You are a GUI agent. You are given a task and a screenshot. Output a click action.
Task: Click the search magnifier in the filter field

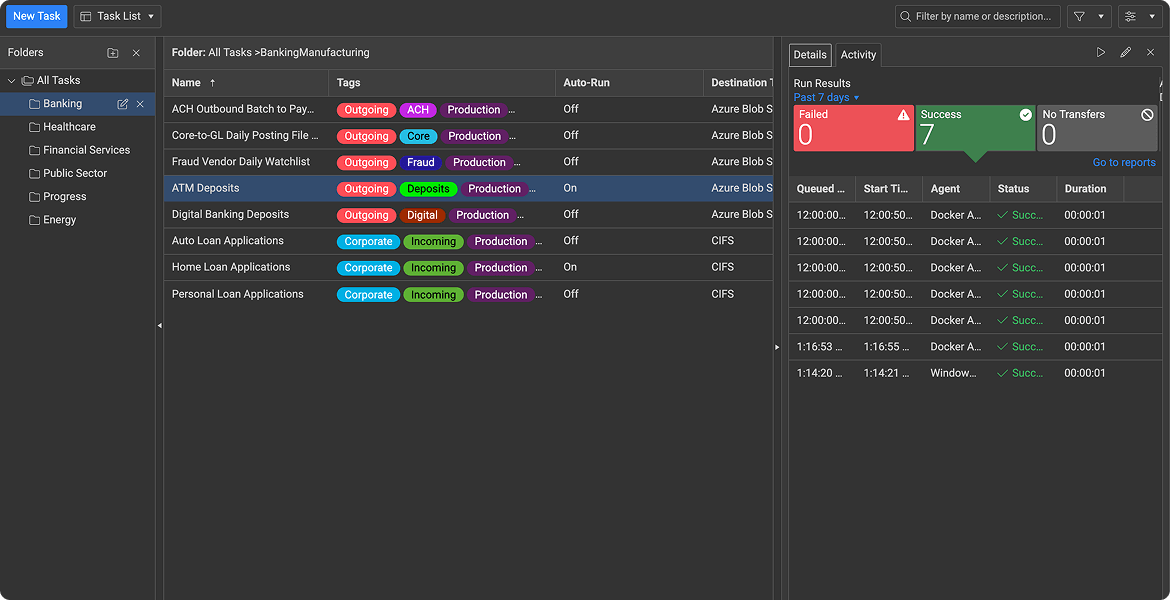[905, 16]
